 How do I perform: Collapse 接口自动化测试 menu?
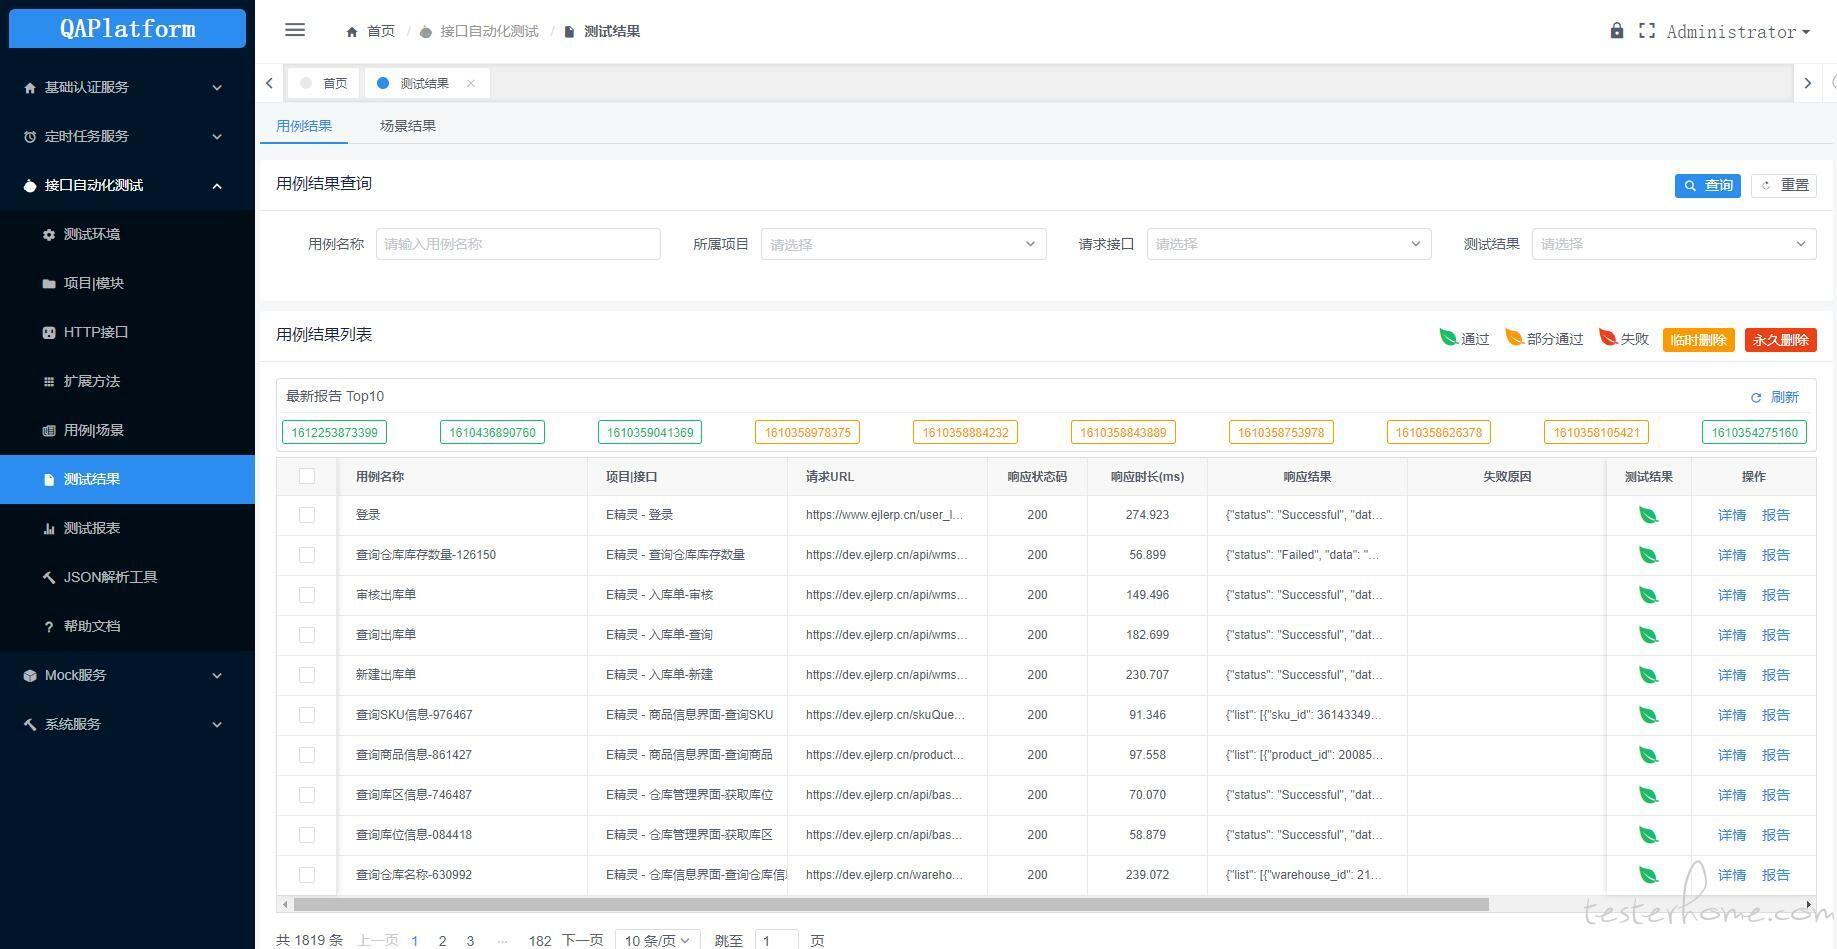pyautogui.click(x=128, y=185)
